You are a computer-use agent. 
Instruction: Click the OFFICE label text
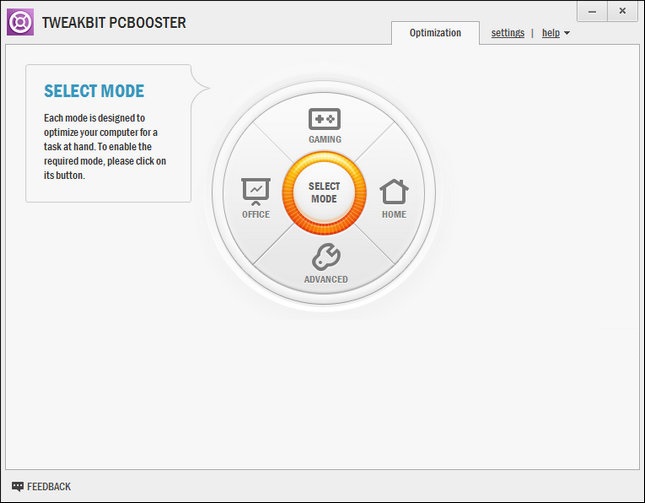(x=256, y=214)
